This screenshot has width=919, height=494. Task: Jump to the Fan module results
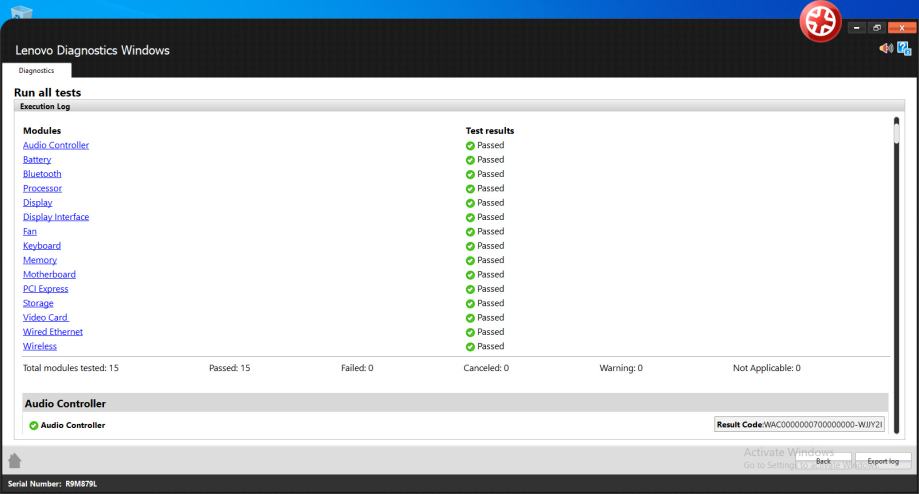point(30,231)
